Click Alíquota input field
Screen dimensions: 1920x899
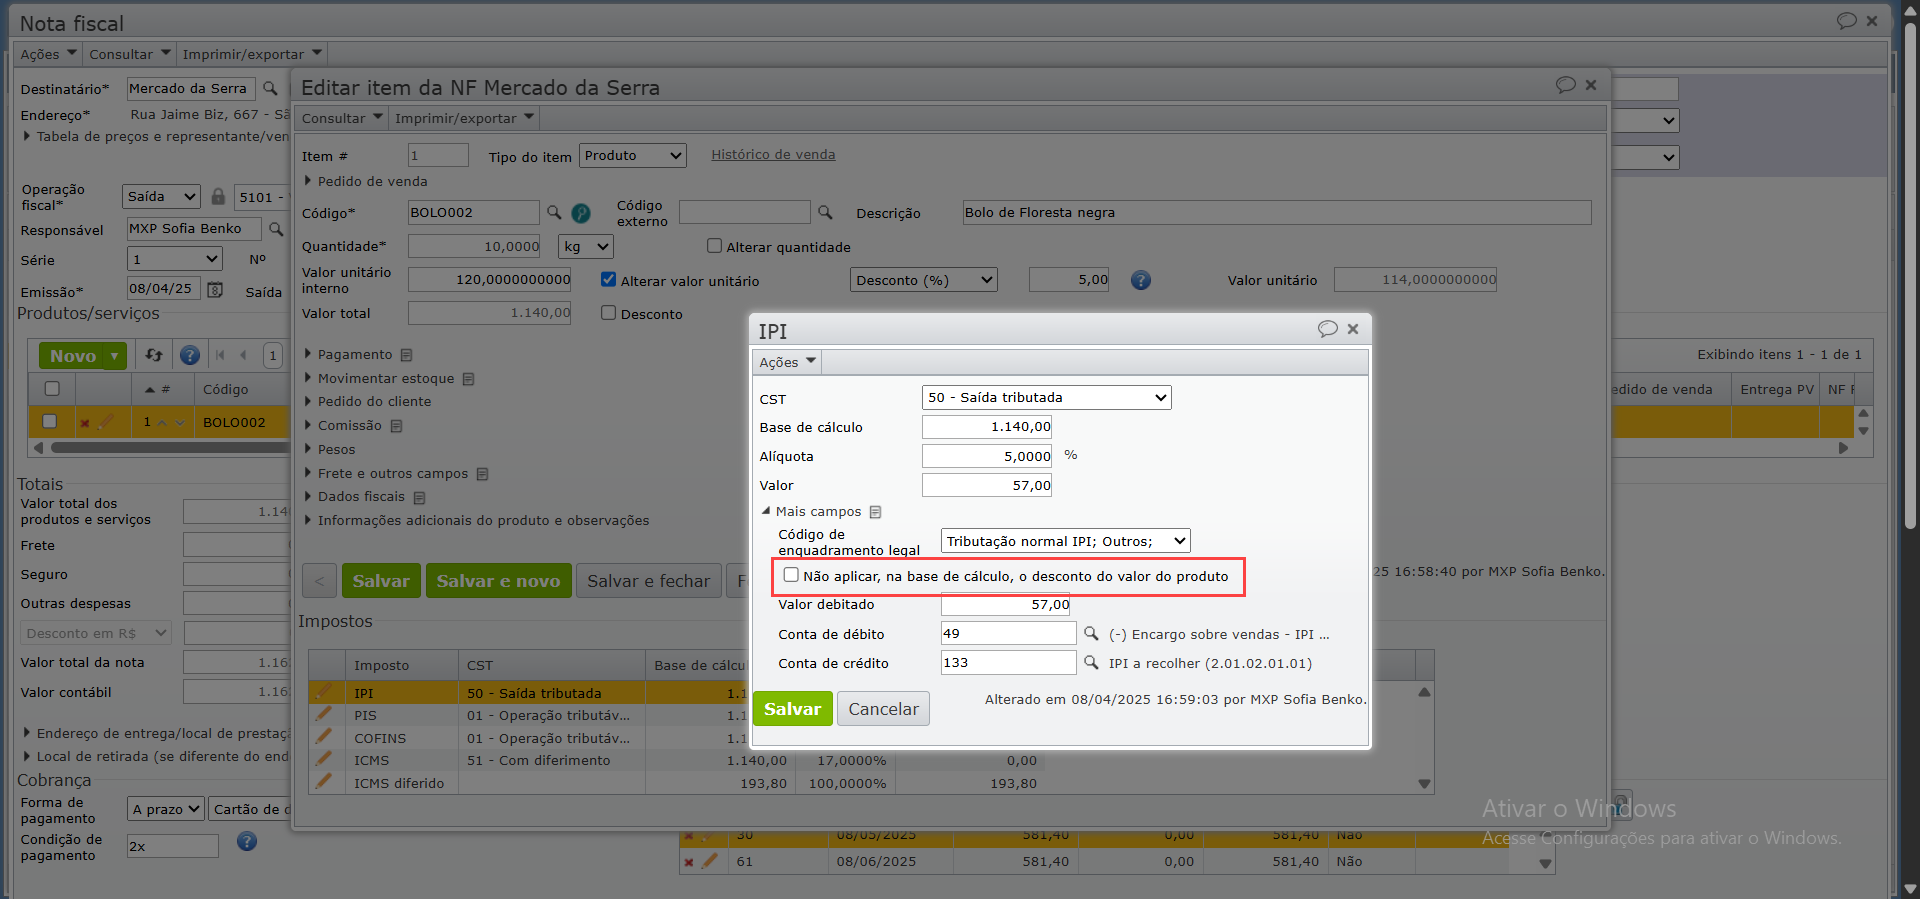(987, 456)
